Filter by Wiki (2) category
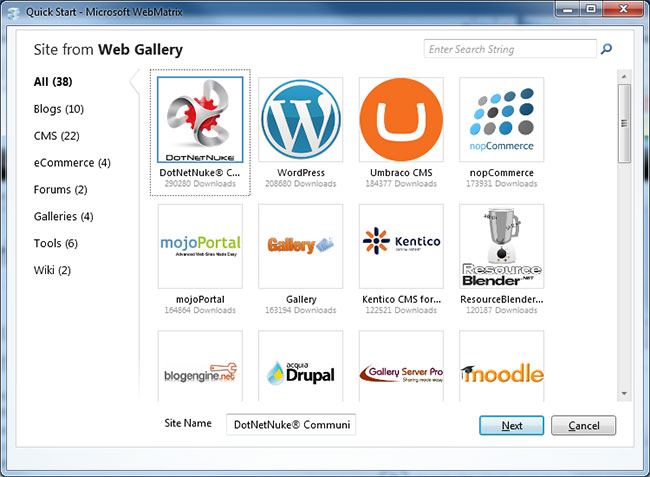 (x=52, y=270)
